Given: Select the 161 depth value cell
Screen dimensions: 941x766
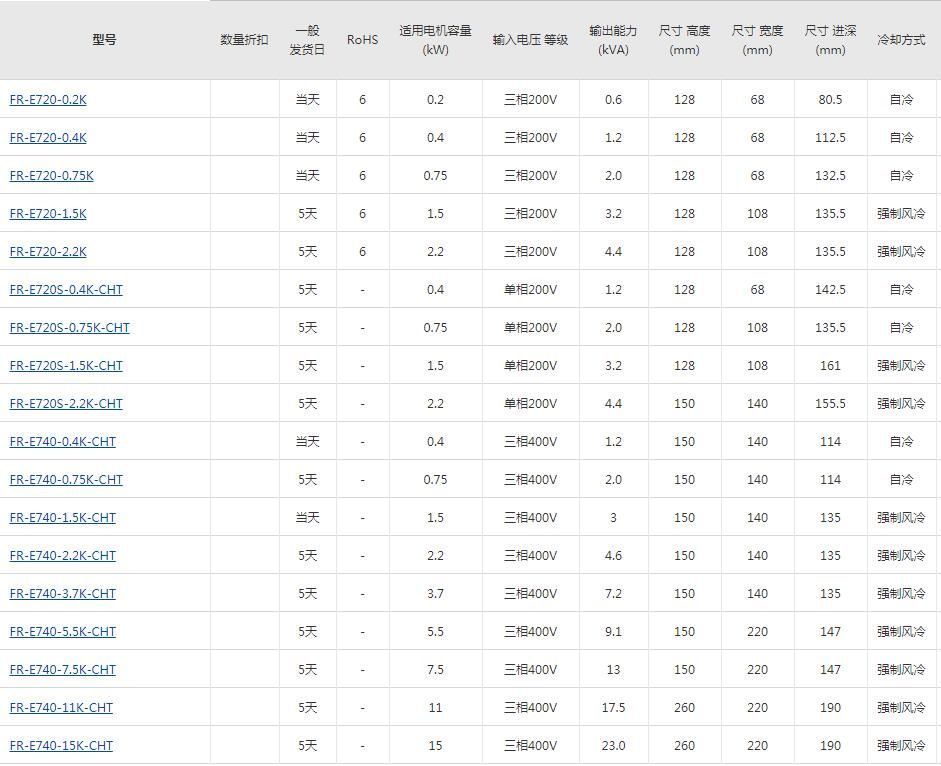Looking at the screenshot, I should point(831,366).
